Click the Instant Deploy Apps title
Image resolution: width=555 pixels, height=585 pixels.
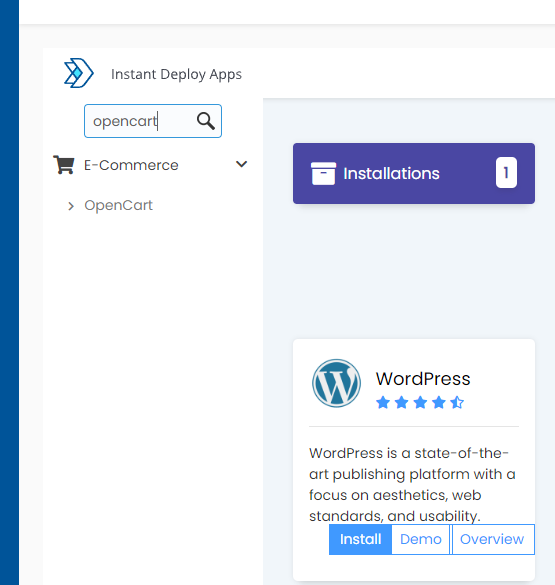pyautogui.click(x=176, y=74)
